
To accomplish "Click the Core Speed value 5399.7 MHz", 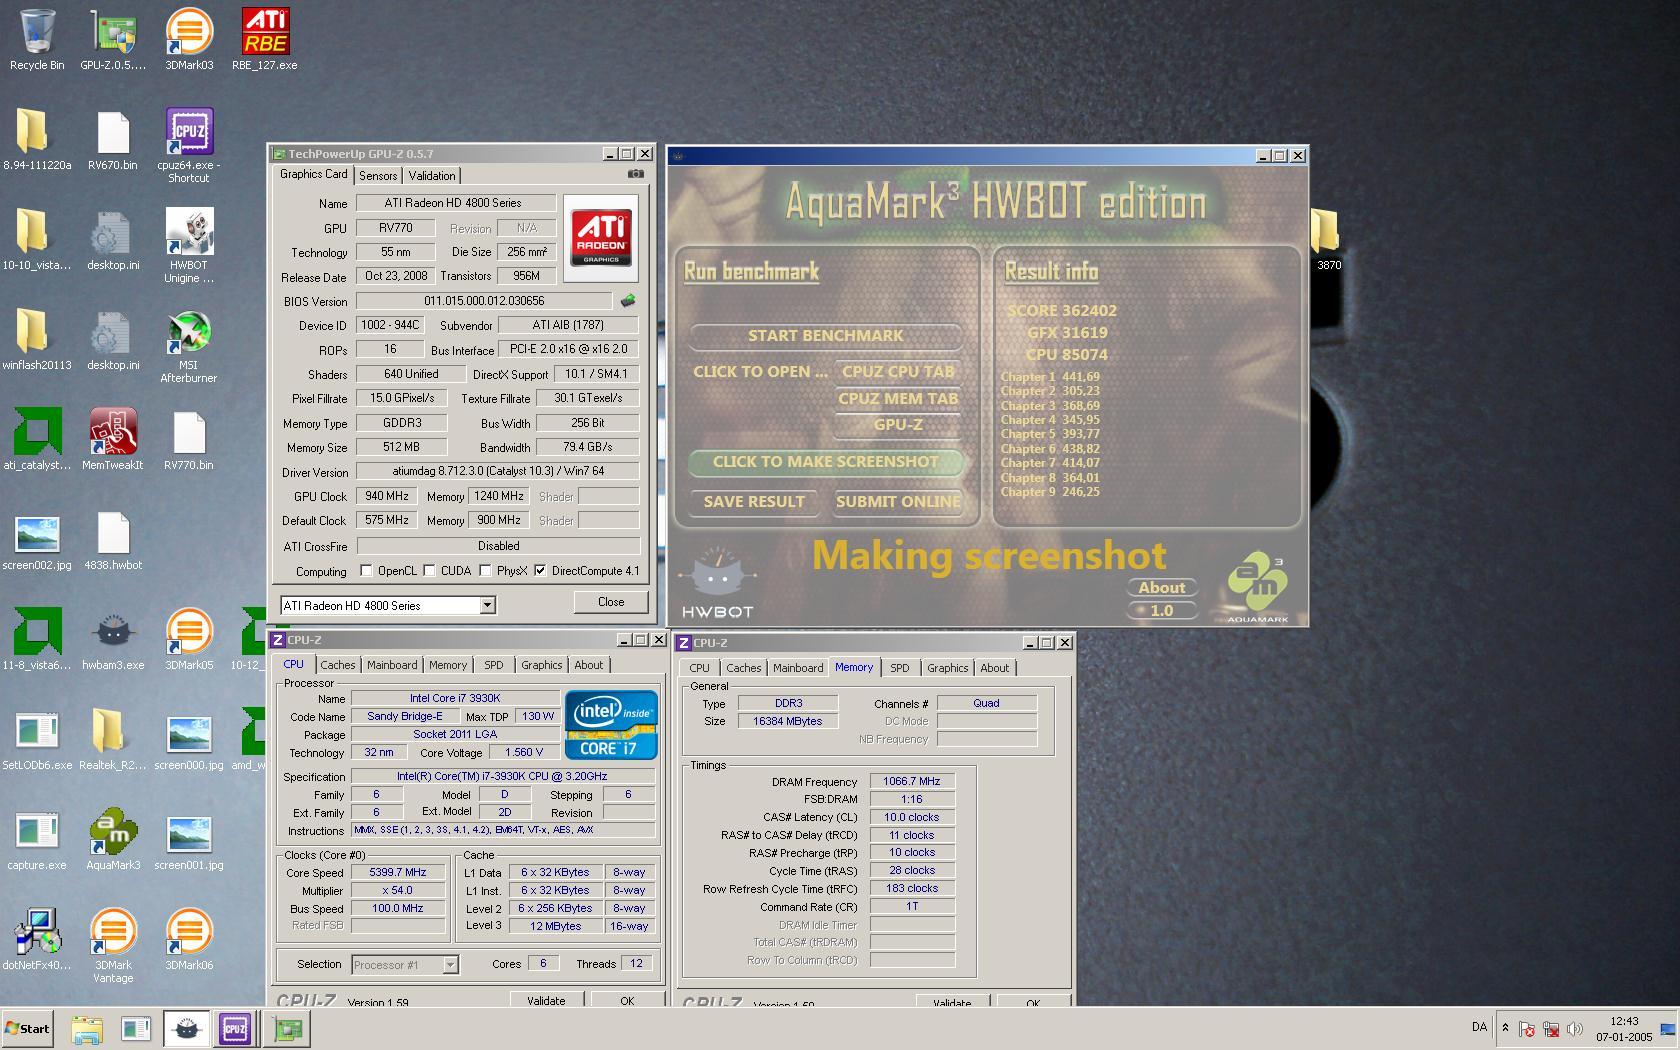I will click(x=398, y=872).
